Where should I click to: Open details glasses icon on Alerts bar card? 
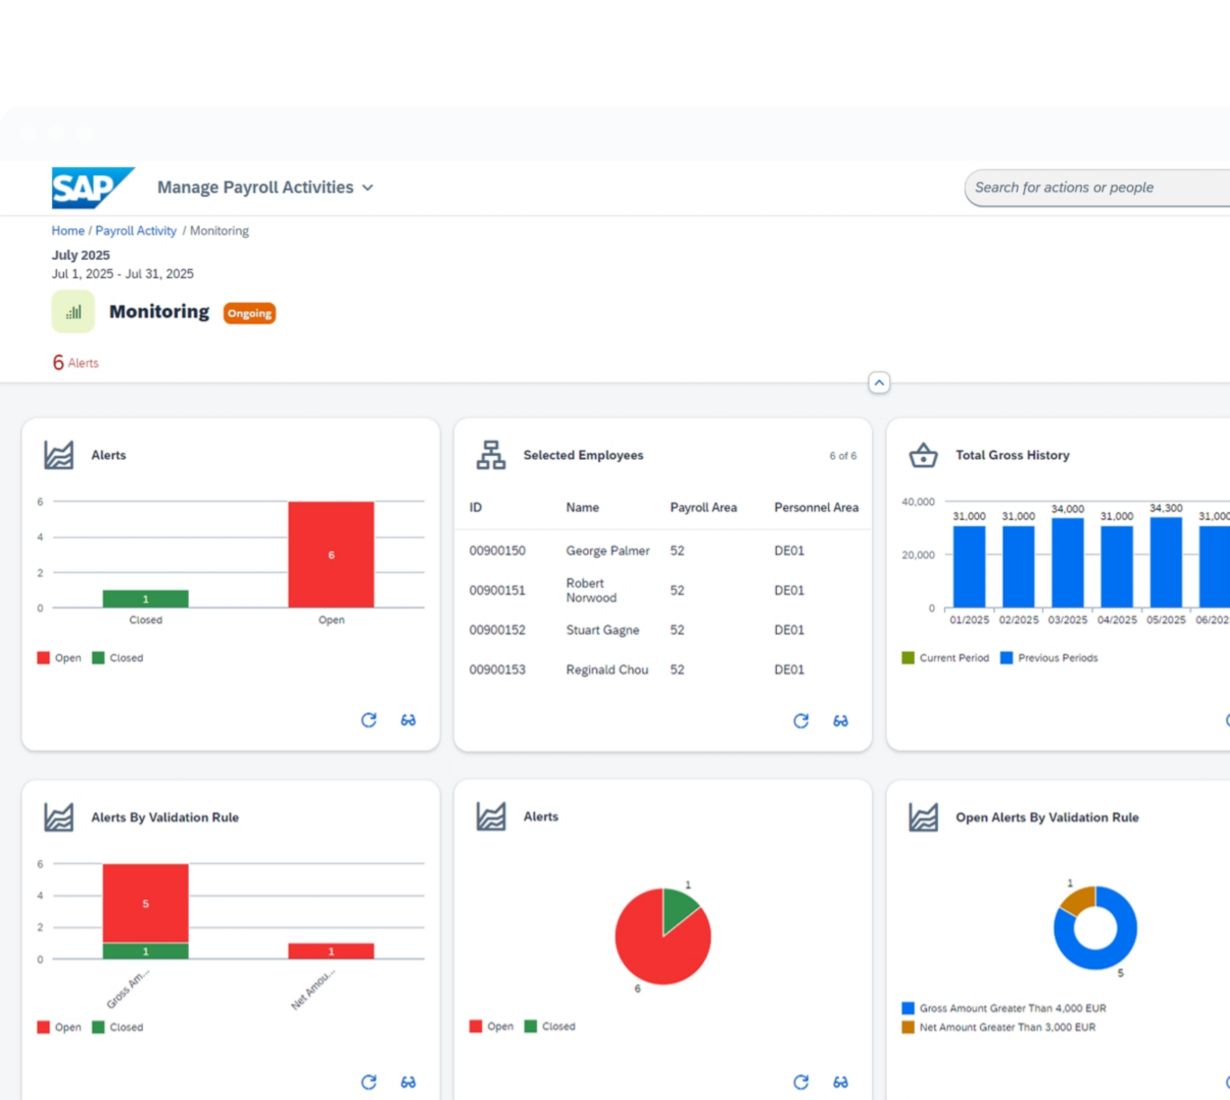pos(408,720)
